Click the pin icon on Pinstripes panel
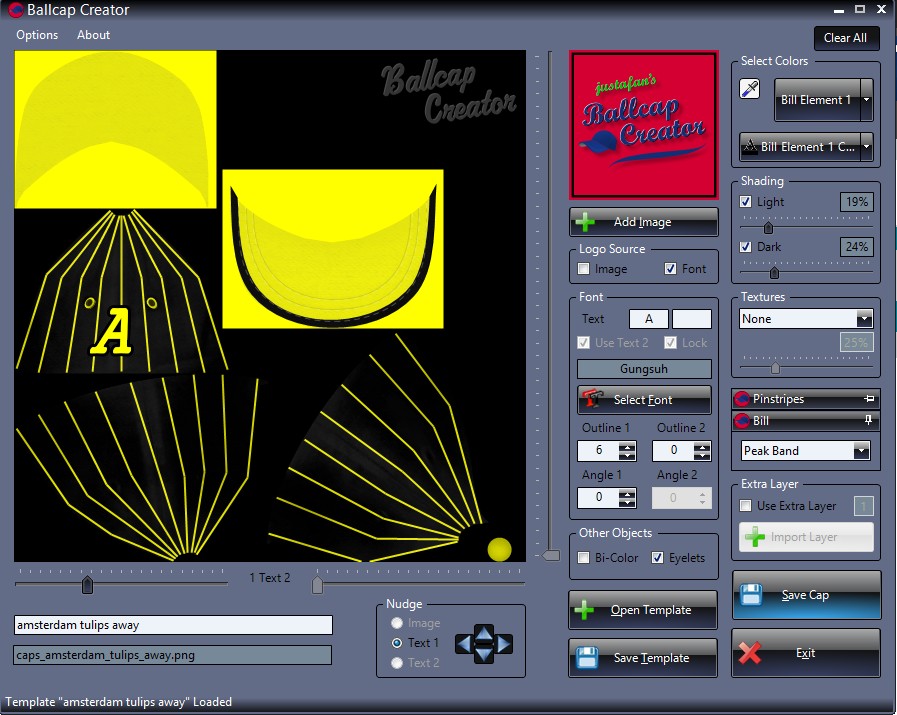Viewport: 897px width, 715px height. (x=870, y=399)
